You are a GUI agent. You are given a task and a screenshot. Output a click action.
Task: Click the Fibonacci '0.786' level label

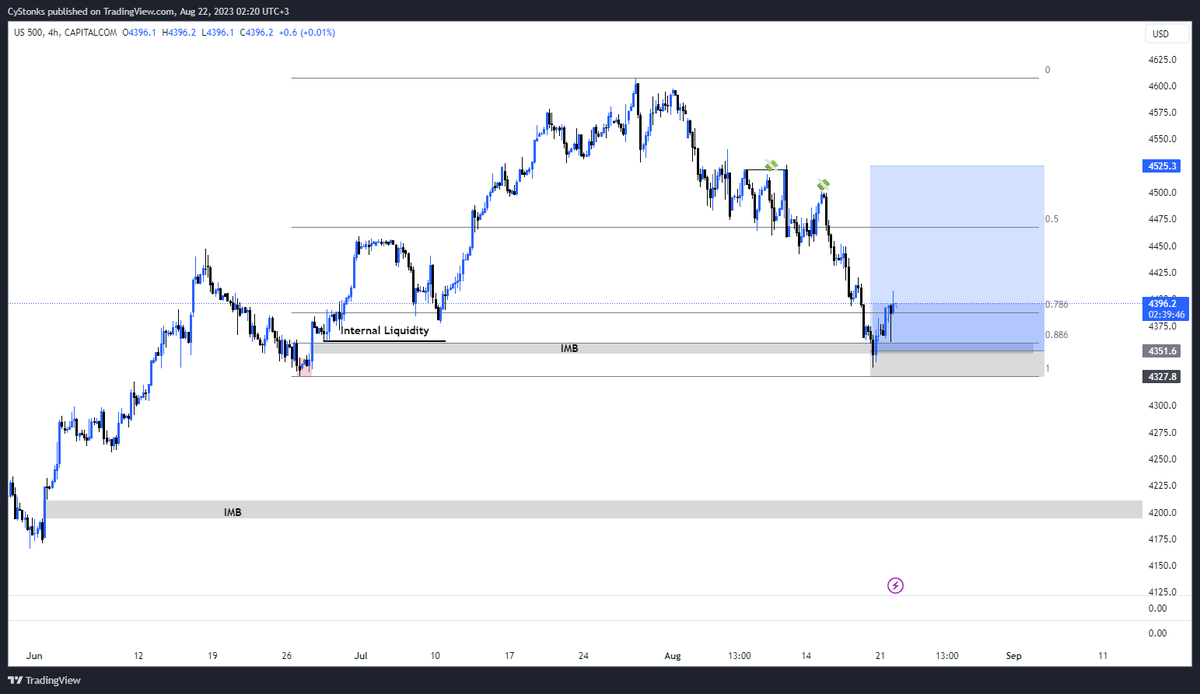(1056, 304)
